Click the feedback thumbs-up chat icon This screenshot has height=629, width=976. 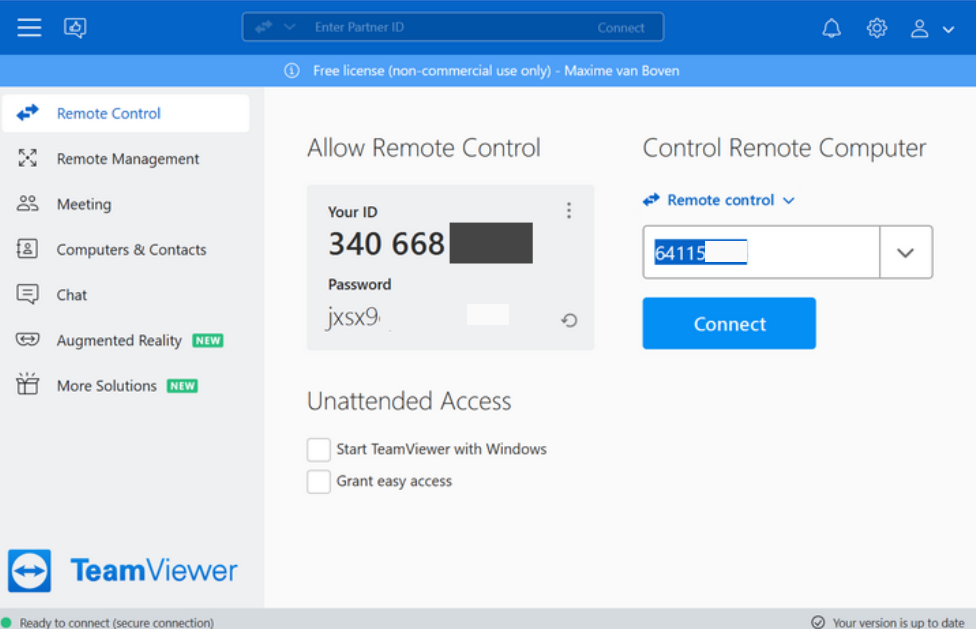coord(75,27)
